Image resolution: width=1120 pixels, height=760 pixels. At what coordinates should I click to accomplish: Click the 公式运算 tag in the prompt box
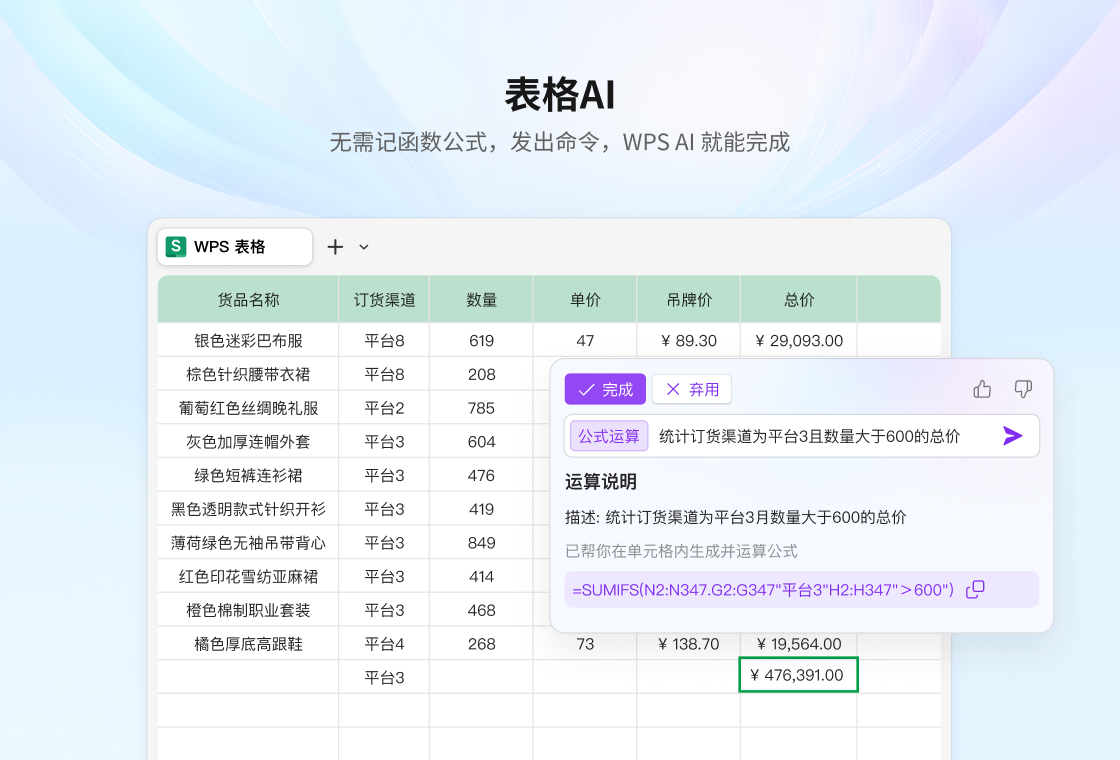pos(608,435)
